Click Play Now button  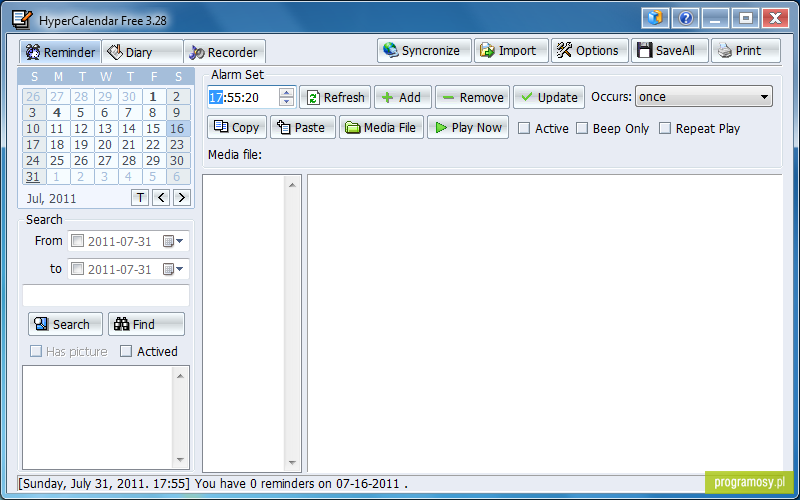468,127
